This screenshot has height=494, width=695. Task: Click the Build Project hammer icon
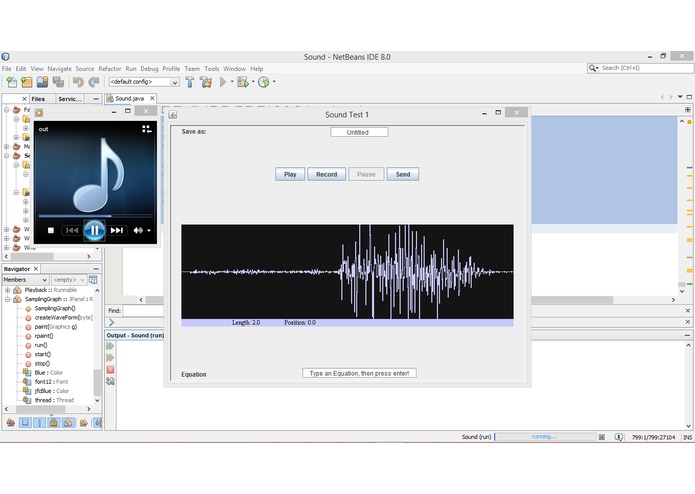[190, 82]
